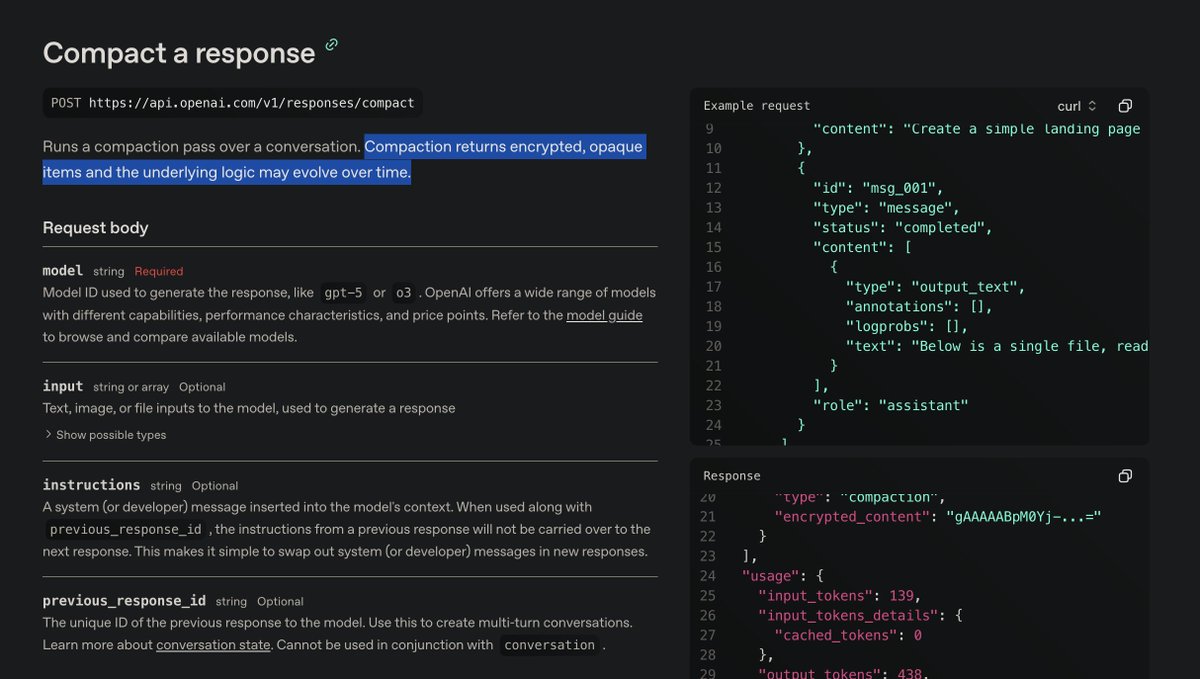Copy the Response code block
1200x679 pixels.
1125,476
